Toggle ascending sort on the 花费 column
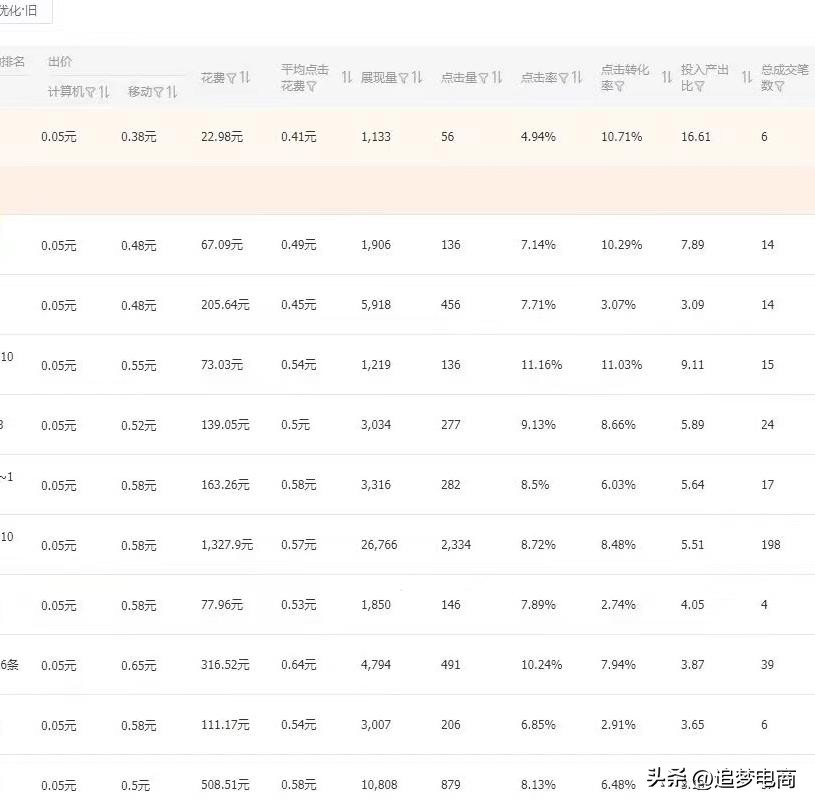The height and width of the screenshot is (807, 815). coord(245,77)
